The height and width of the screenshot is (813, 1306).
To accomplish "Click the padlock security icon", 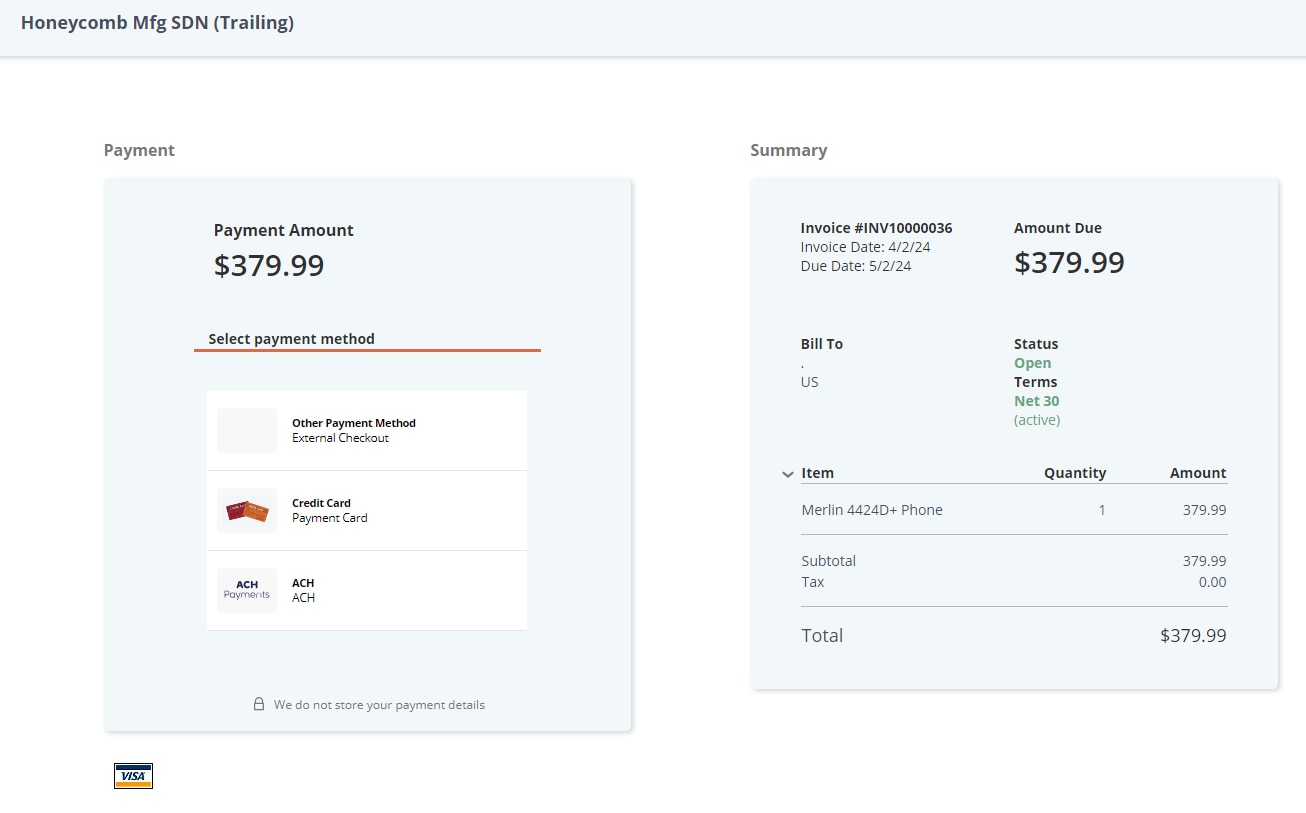I will pyautogui.click(x=259, y=704).
